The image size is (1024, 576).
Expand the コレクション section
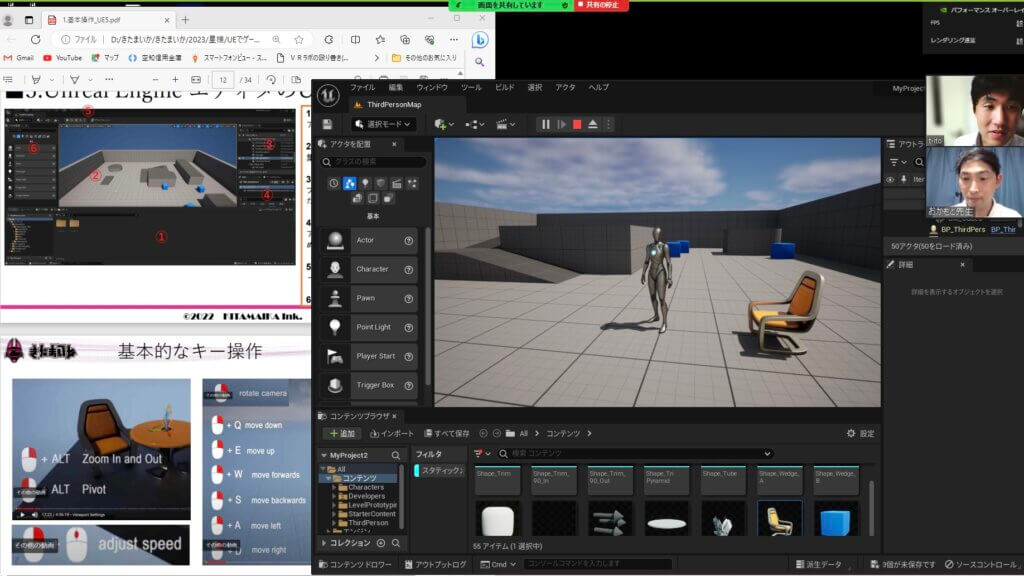coord(324,543)
